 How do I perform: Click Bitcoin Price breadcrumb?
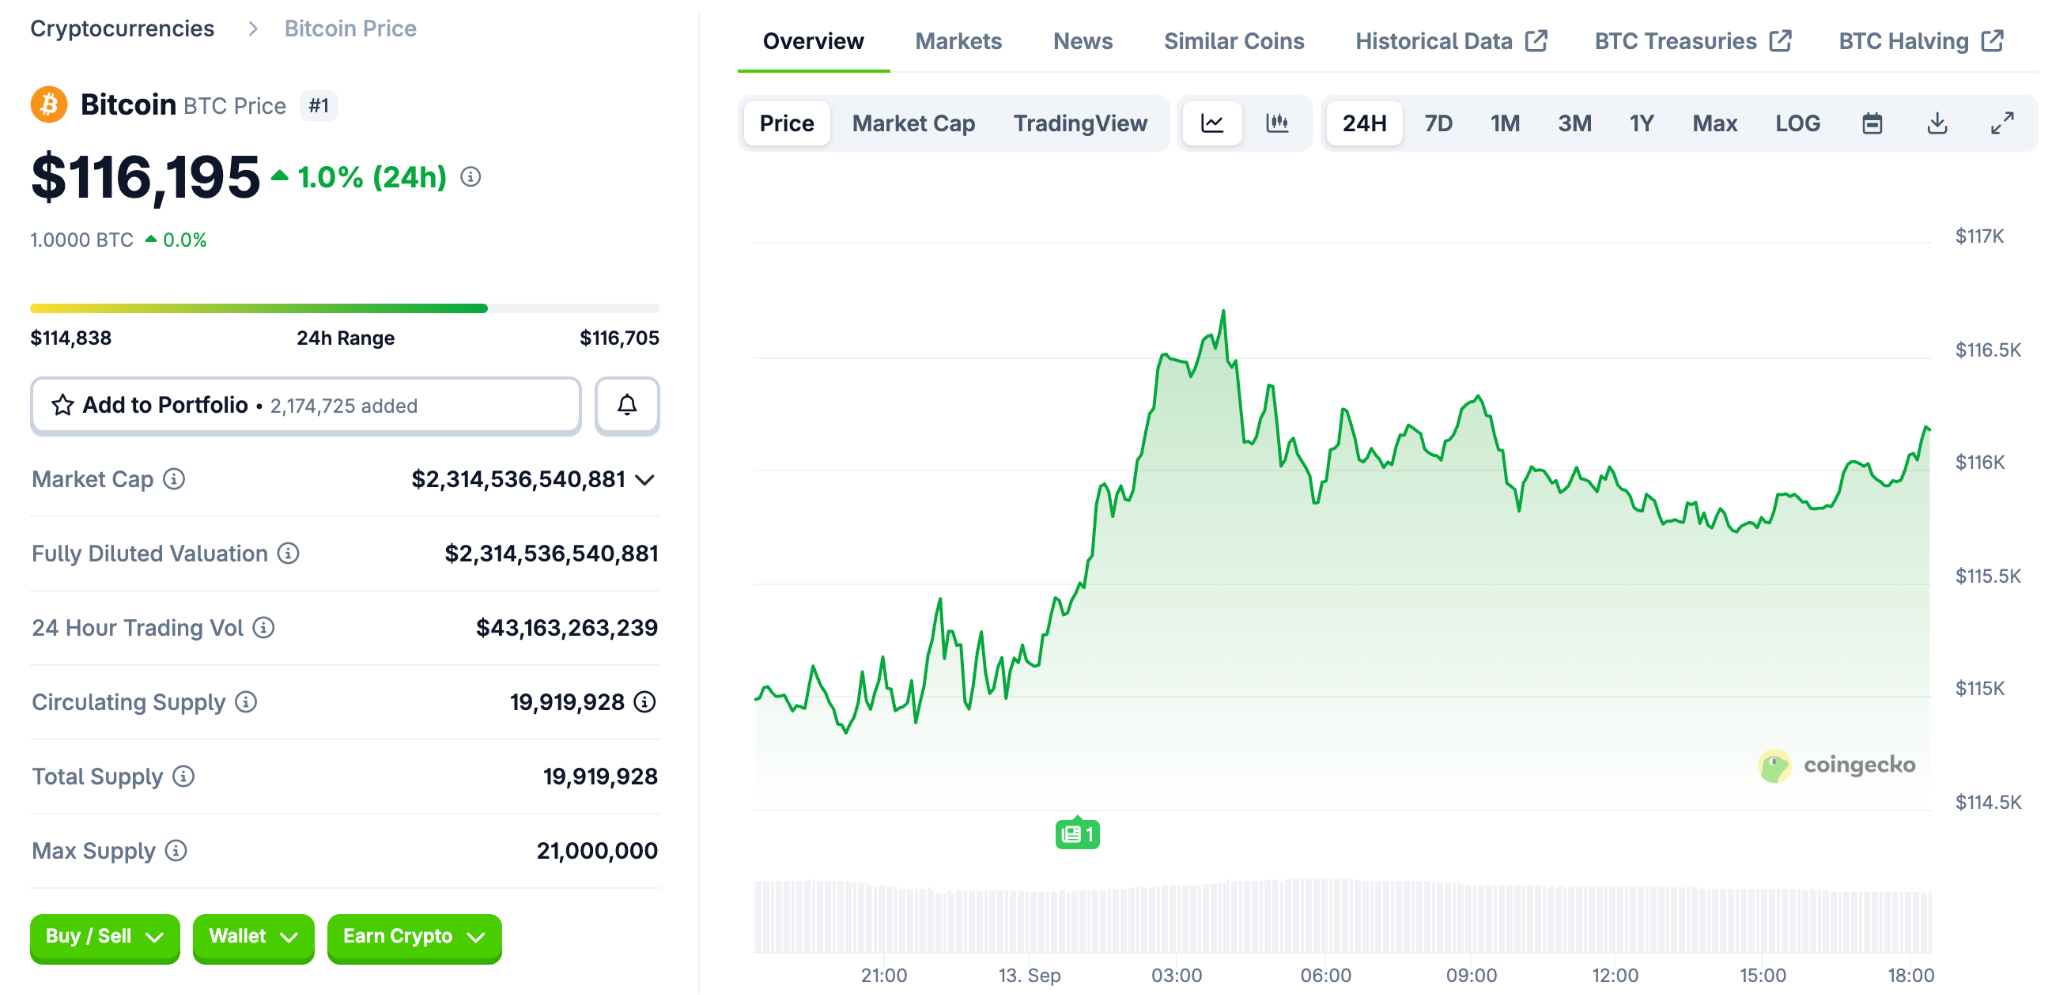click(350, 28)
